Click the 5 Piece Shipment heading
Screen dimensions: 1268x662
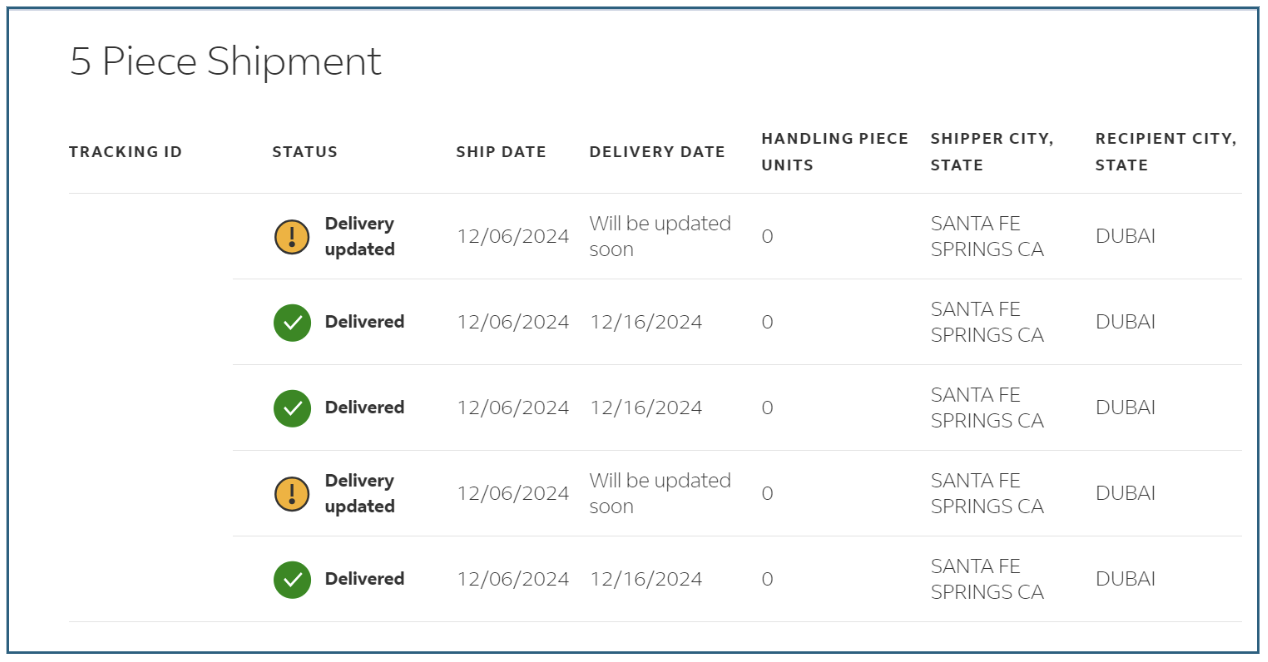(226, 62)
